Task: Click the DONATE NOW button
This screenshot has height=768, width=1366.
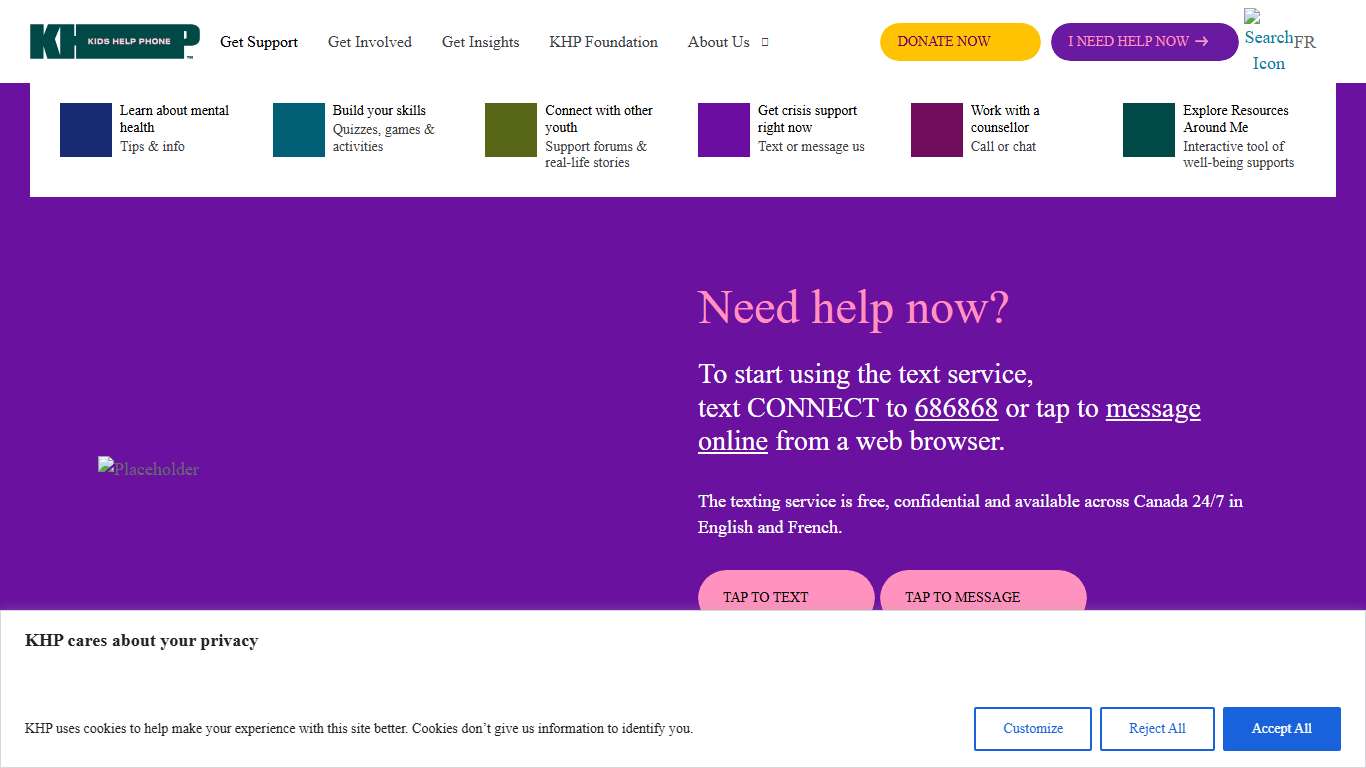Action: click(959, 41)
